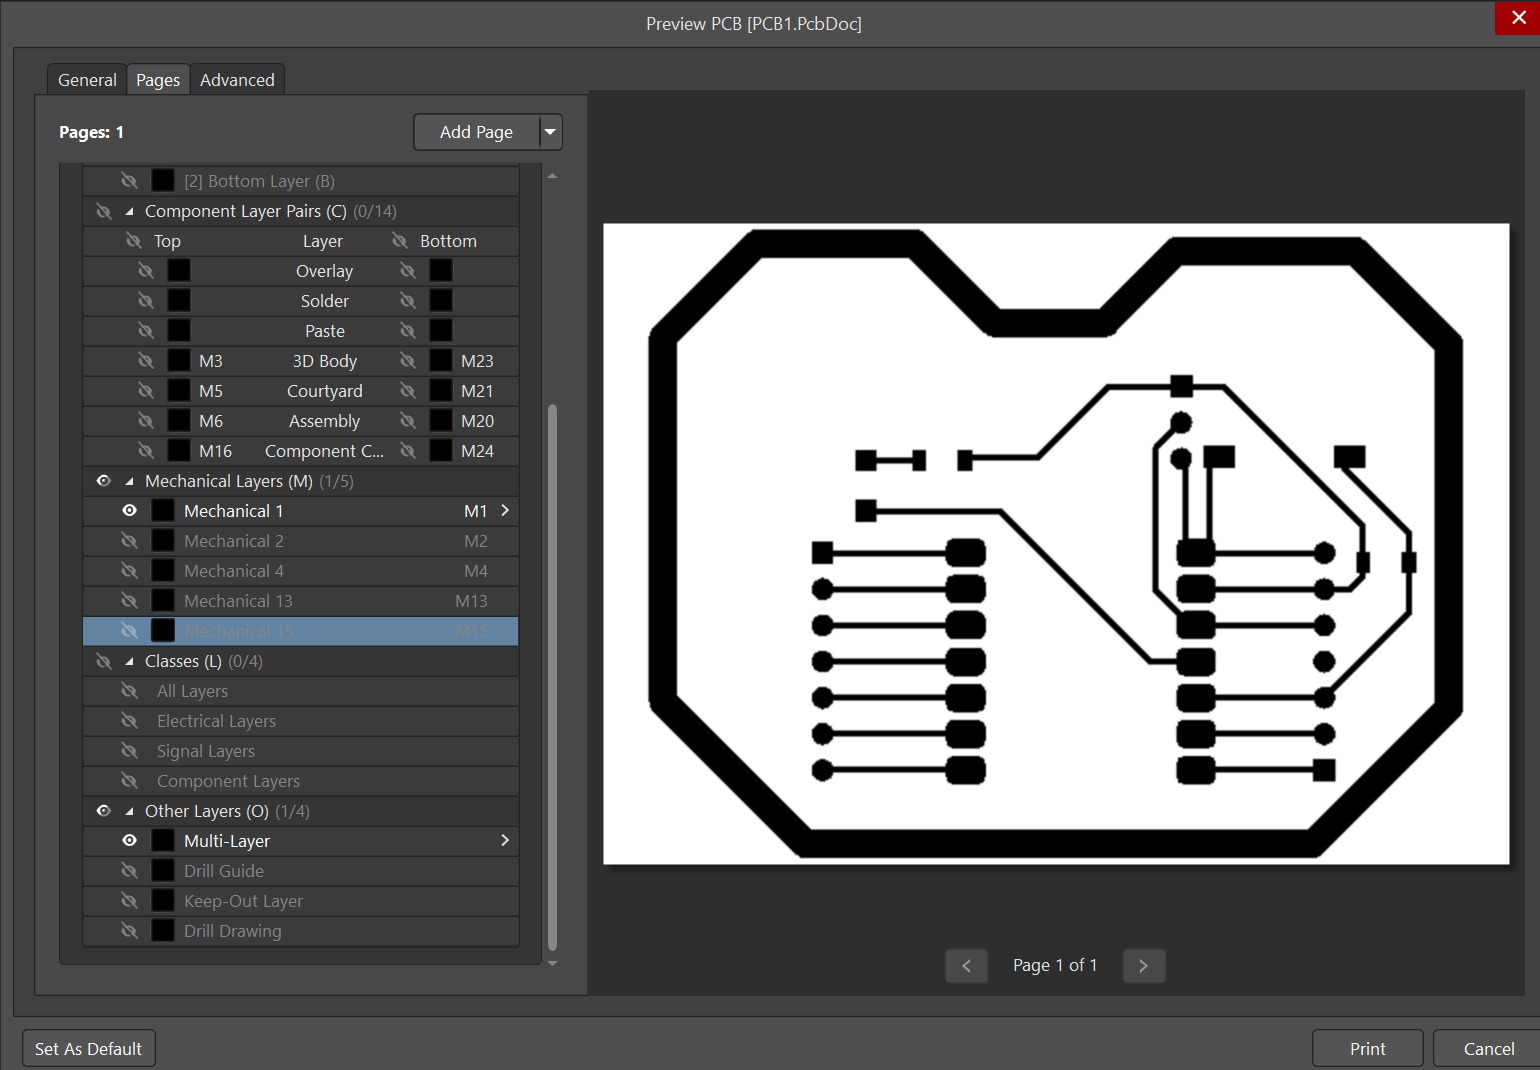Show the Mechanical 4 layer
Screen dimensions: 1540x1070
tap(129, 571)
